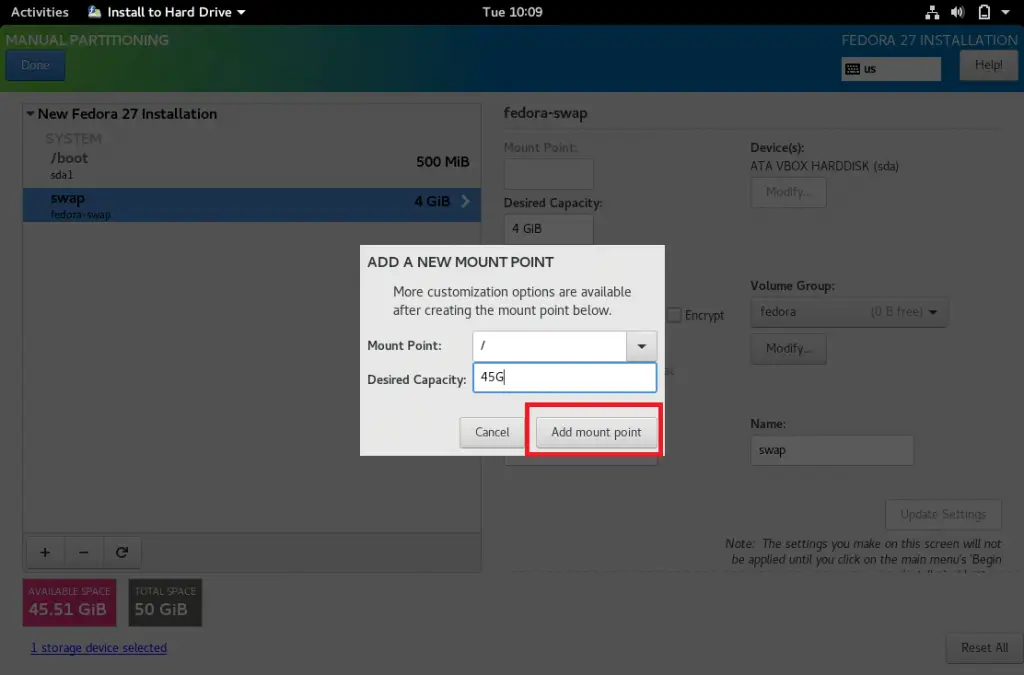1024x675 pixels.
Task: Toggle the Encrypt checkbox
Action: (x=675, y=315)
